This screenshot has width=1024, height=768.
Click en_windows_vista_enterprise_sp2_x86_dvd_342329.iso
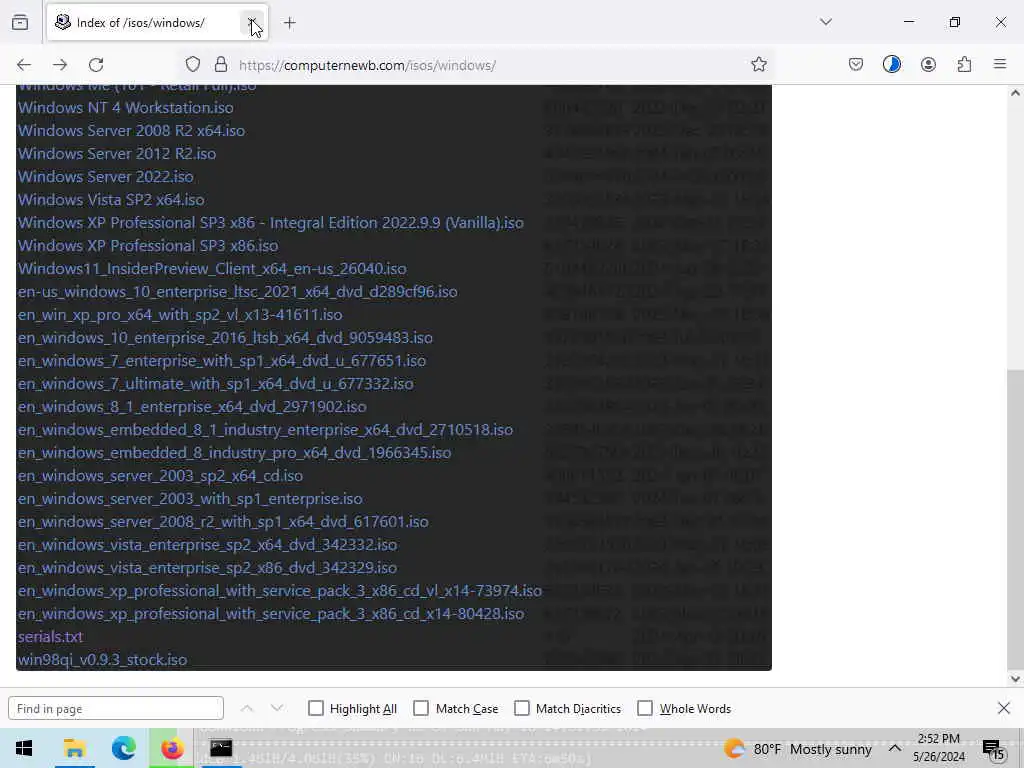[208, 568]
